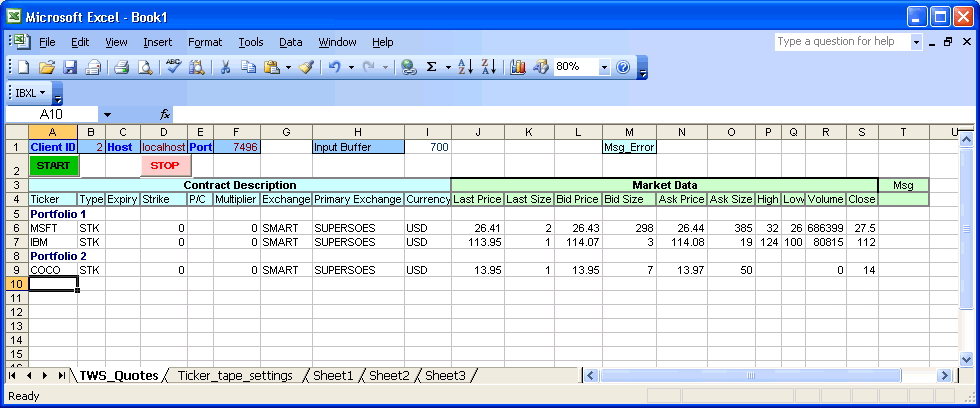Switch to the Sheet1 tab
The image size is (980, 408).
point(333,376)
